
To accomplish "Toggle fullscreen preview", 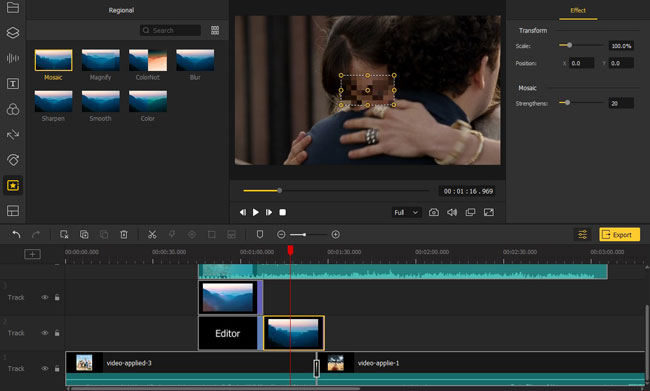I will [489, 212].
